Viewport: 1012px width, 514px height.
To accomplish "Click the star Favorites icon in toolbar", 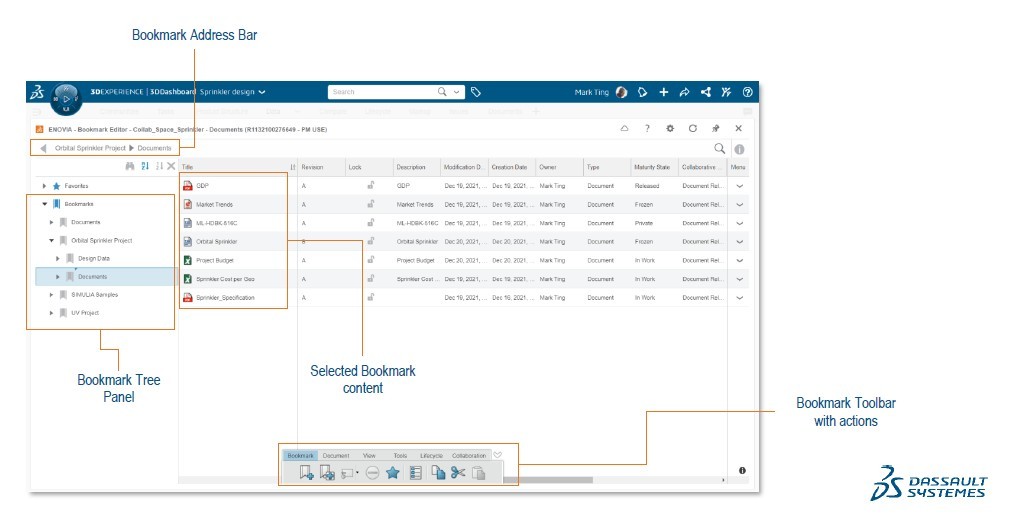I will 393,473.
